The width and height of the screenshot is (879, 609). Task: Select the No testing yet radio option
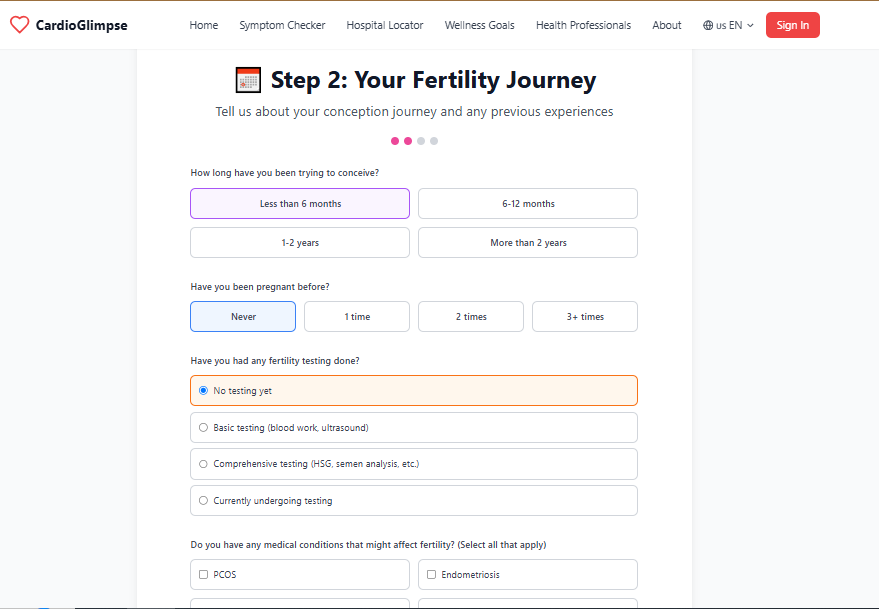(204, 391)
